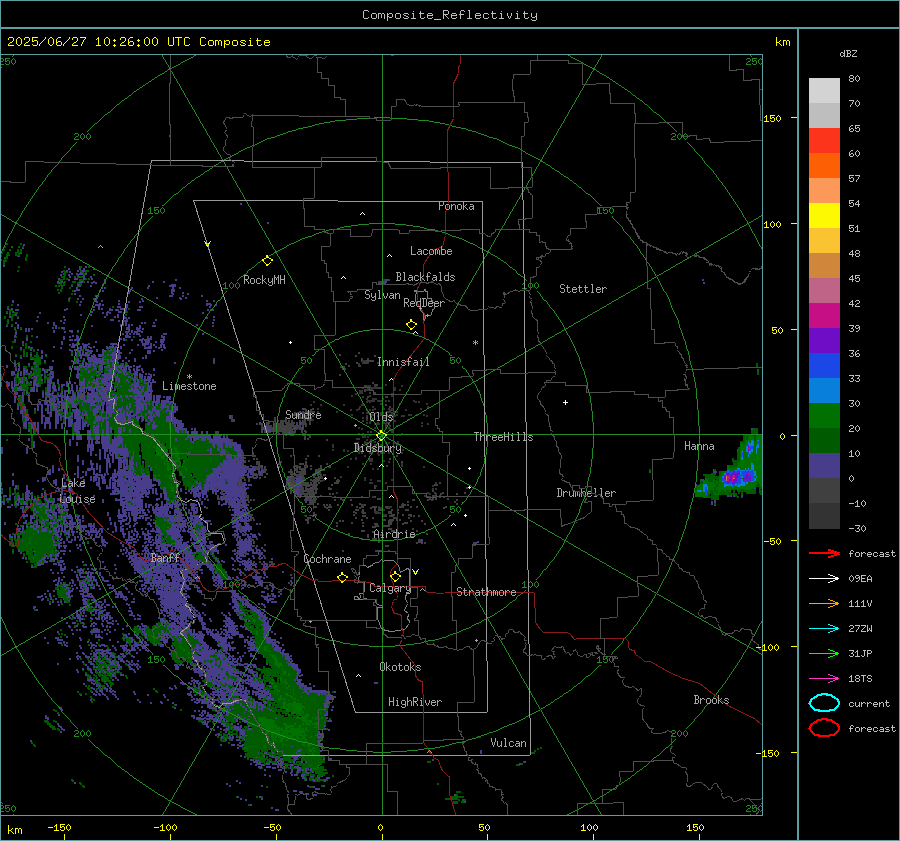Click the Brooks label
900x841 pixels.
711,700
